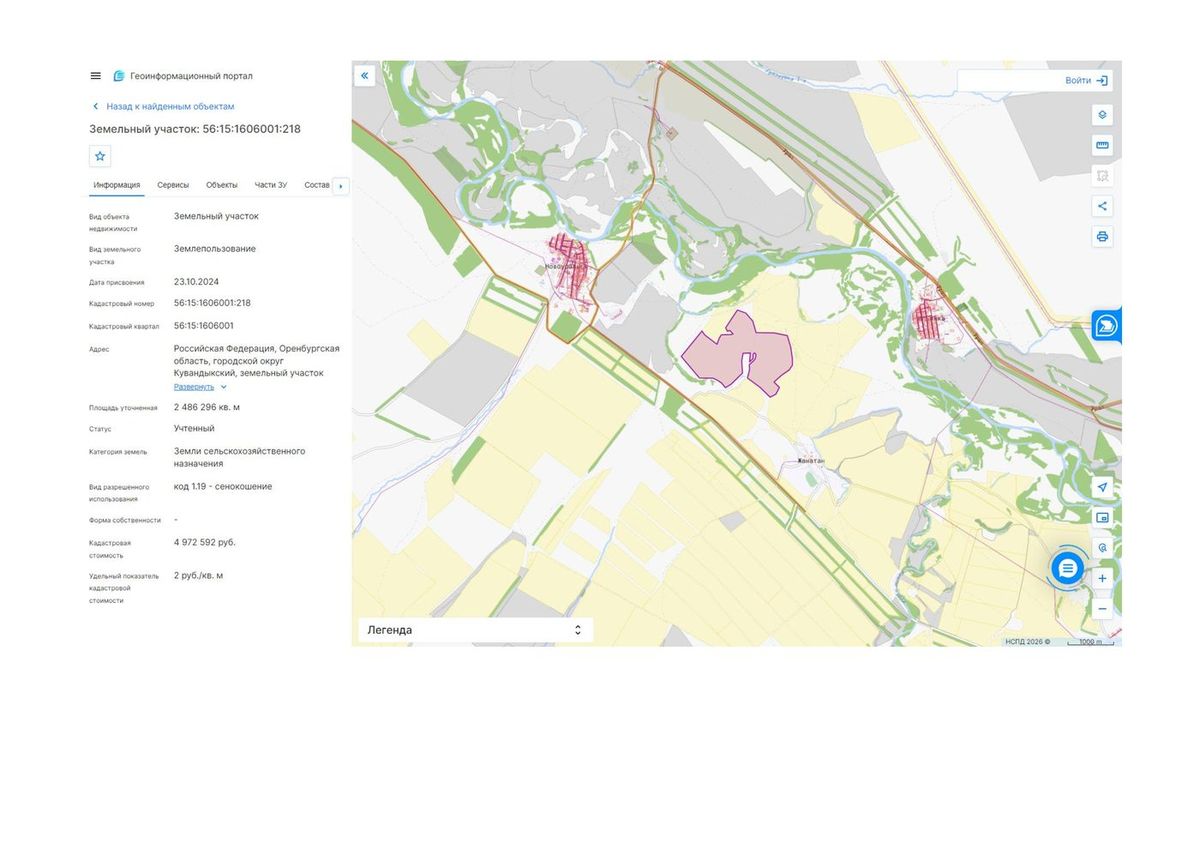Image resolution: width=1200 pixels, height=849 pixels.
Task: Activate the ruler measurement tool
Action: [x=1102, y=145]
